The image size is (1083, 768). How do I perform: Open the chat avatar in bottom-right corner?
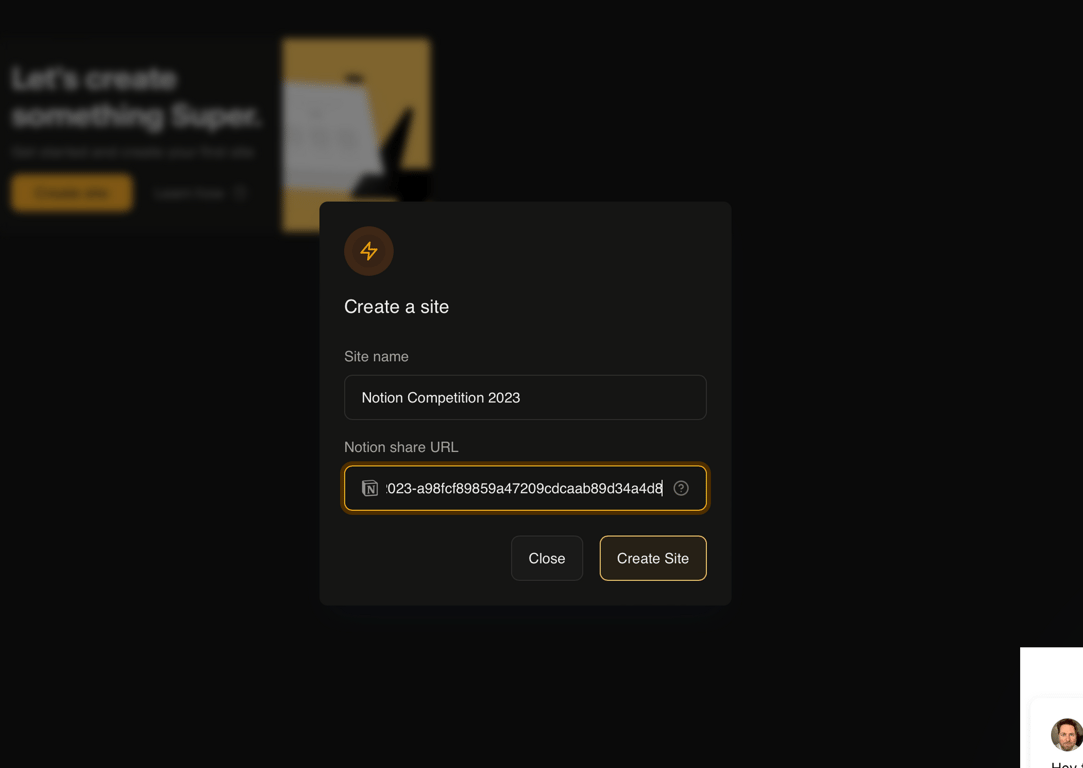[x=1066, y=734]
